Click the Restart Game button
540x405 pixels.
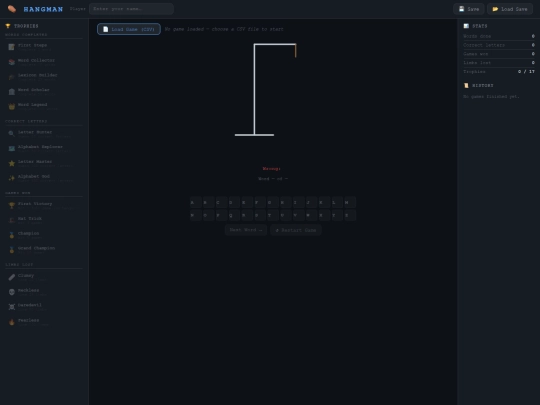[296, 230]
